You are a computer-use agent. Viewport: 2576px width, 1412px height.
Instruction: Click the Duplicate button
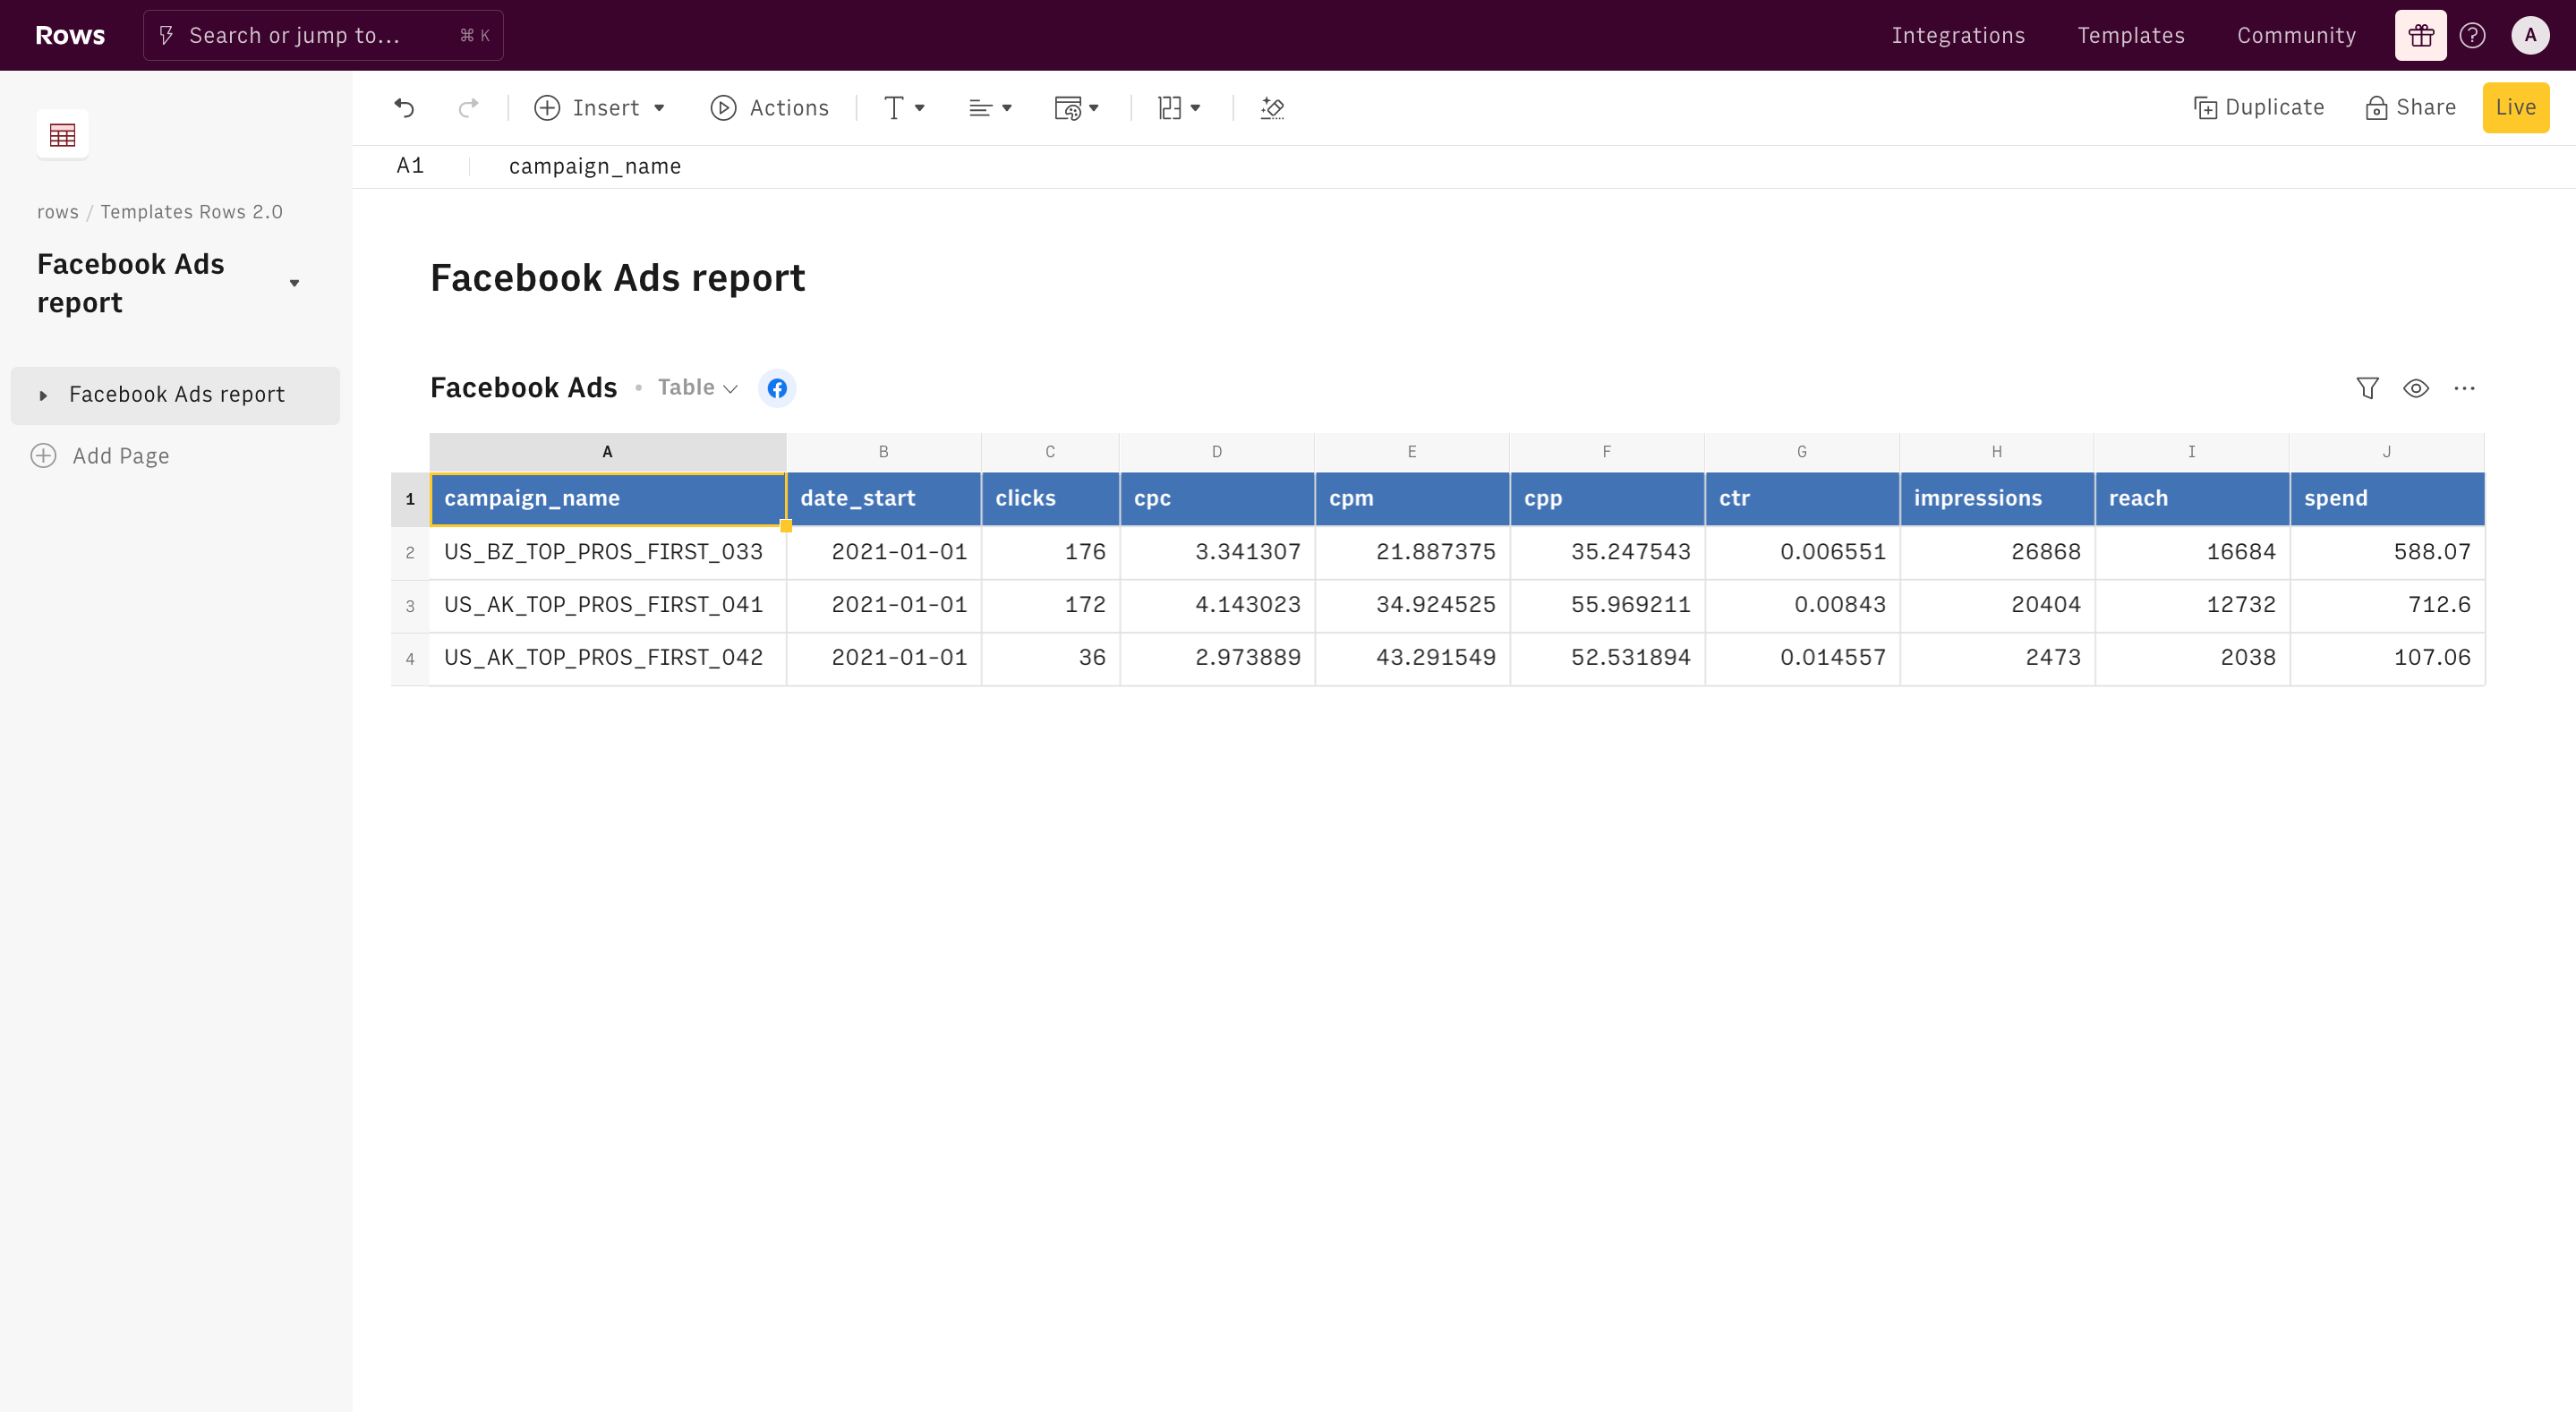[x=2259, y=108]
